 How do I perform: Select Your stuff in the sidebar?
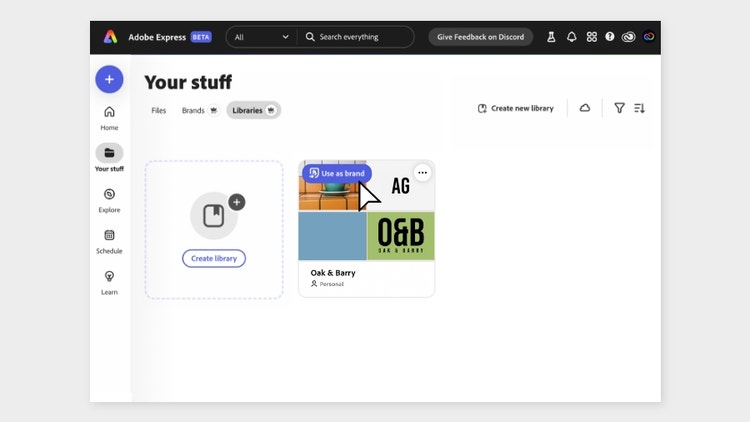tap(109, 158)
